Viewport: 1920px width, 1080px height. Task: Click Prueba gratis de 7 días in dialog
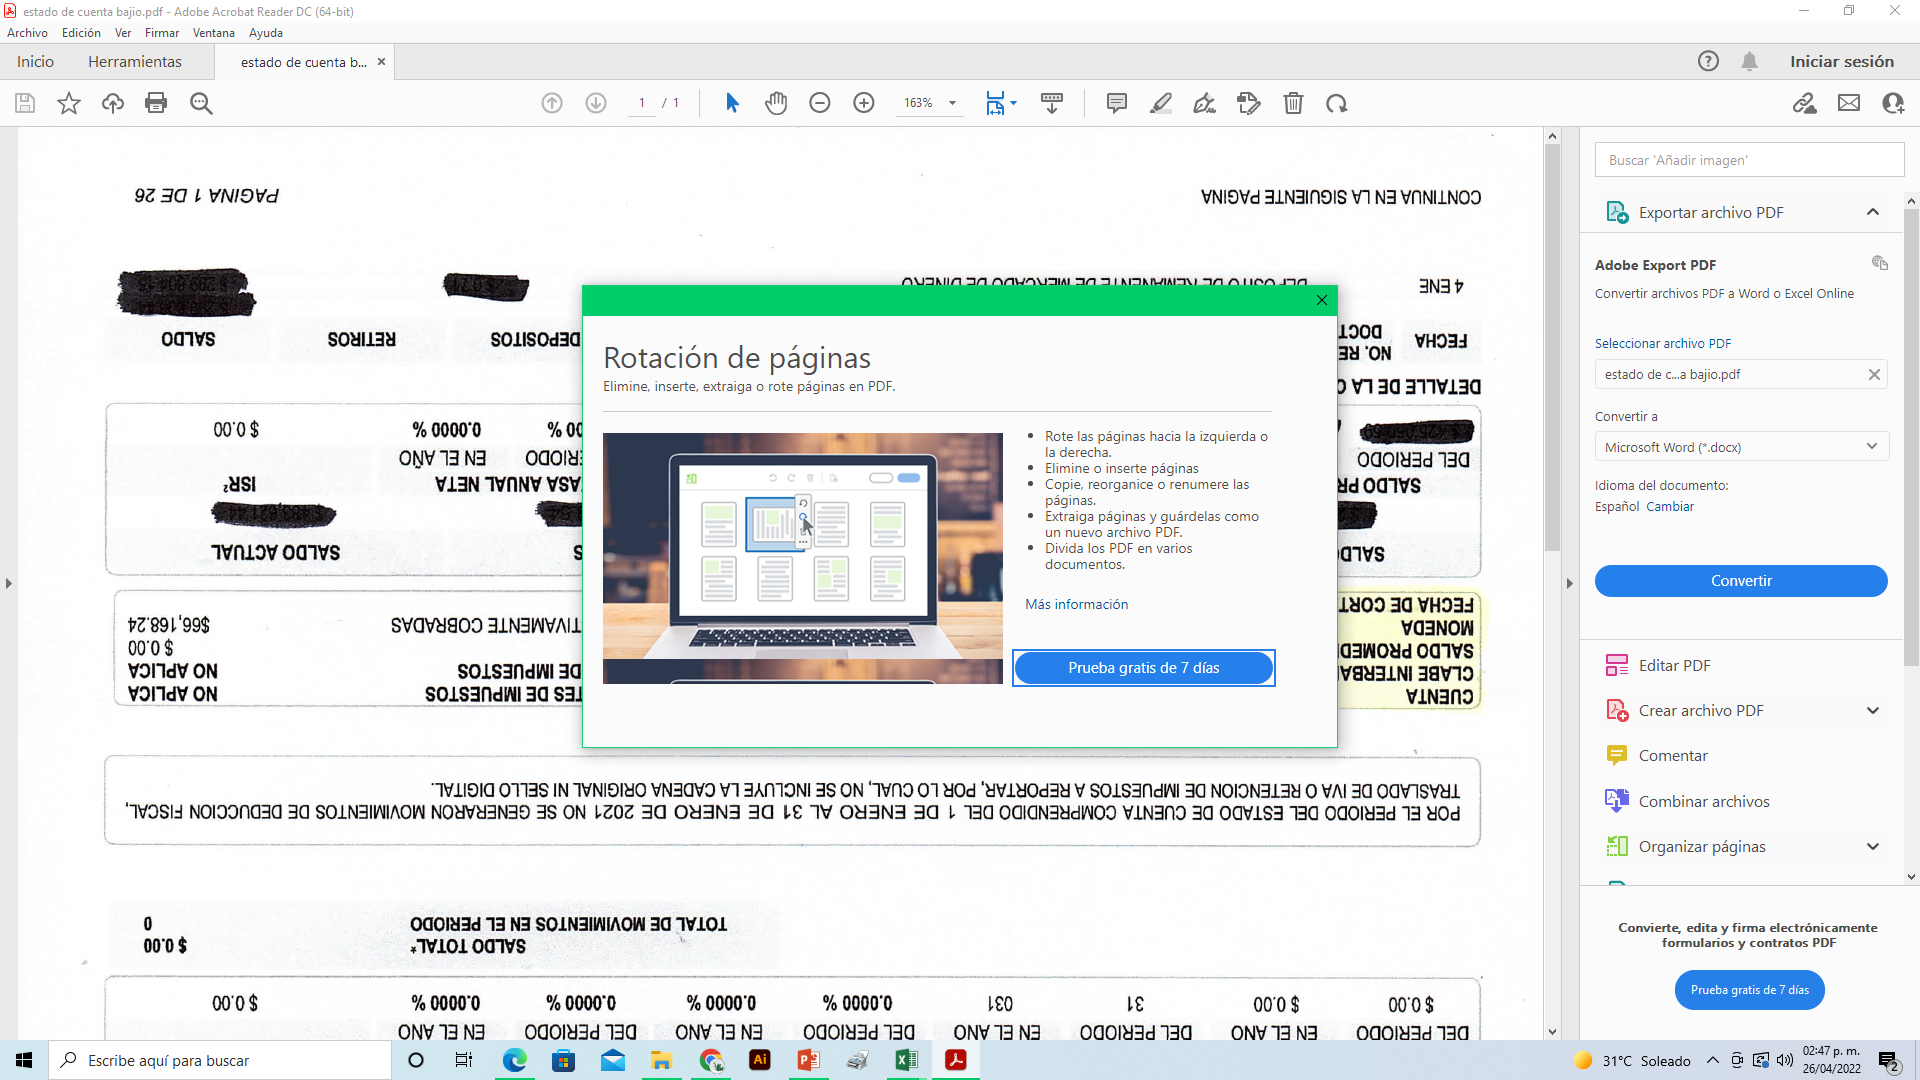(x=1144, y=668)
